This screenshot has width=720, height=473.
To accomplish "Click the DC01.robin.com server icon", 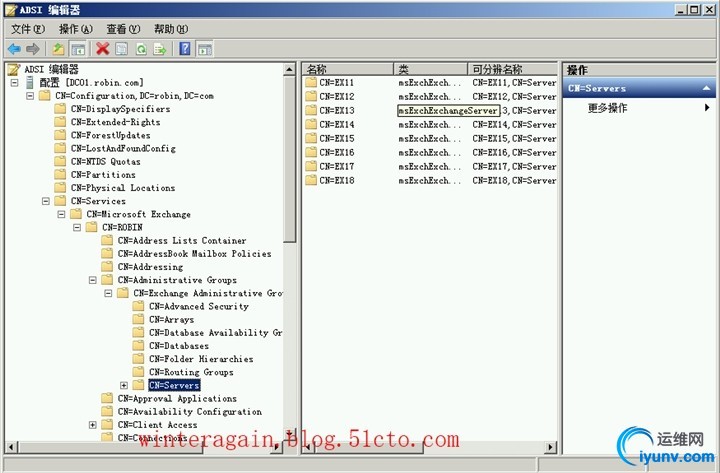I will (30, 83).
